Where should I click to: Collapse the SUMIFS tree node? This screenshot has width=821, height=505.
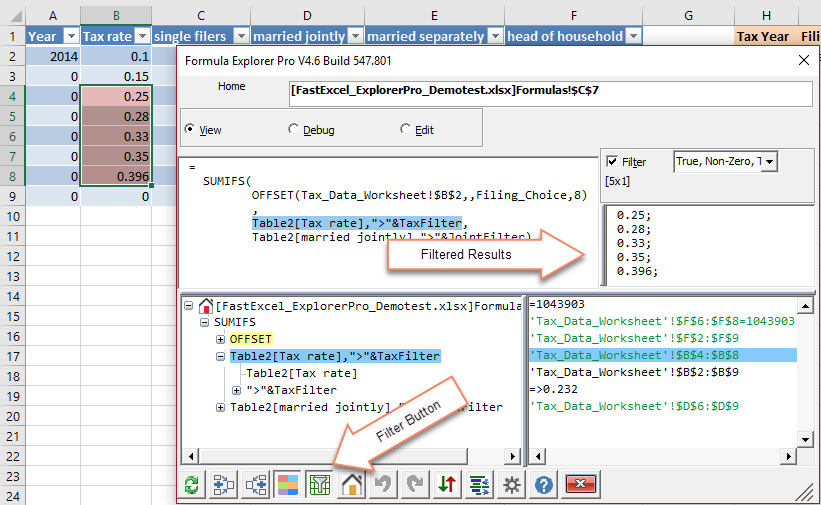click(205, 322)
